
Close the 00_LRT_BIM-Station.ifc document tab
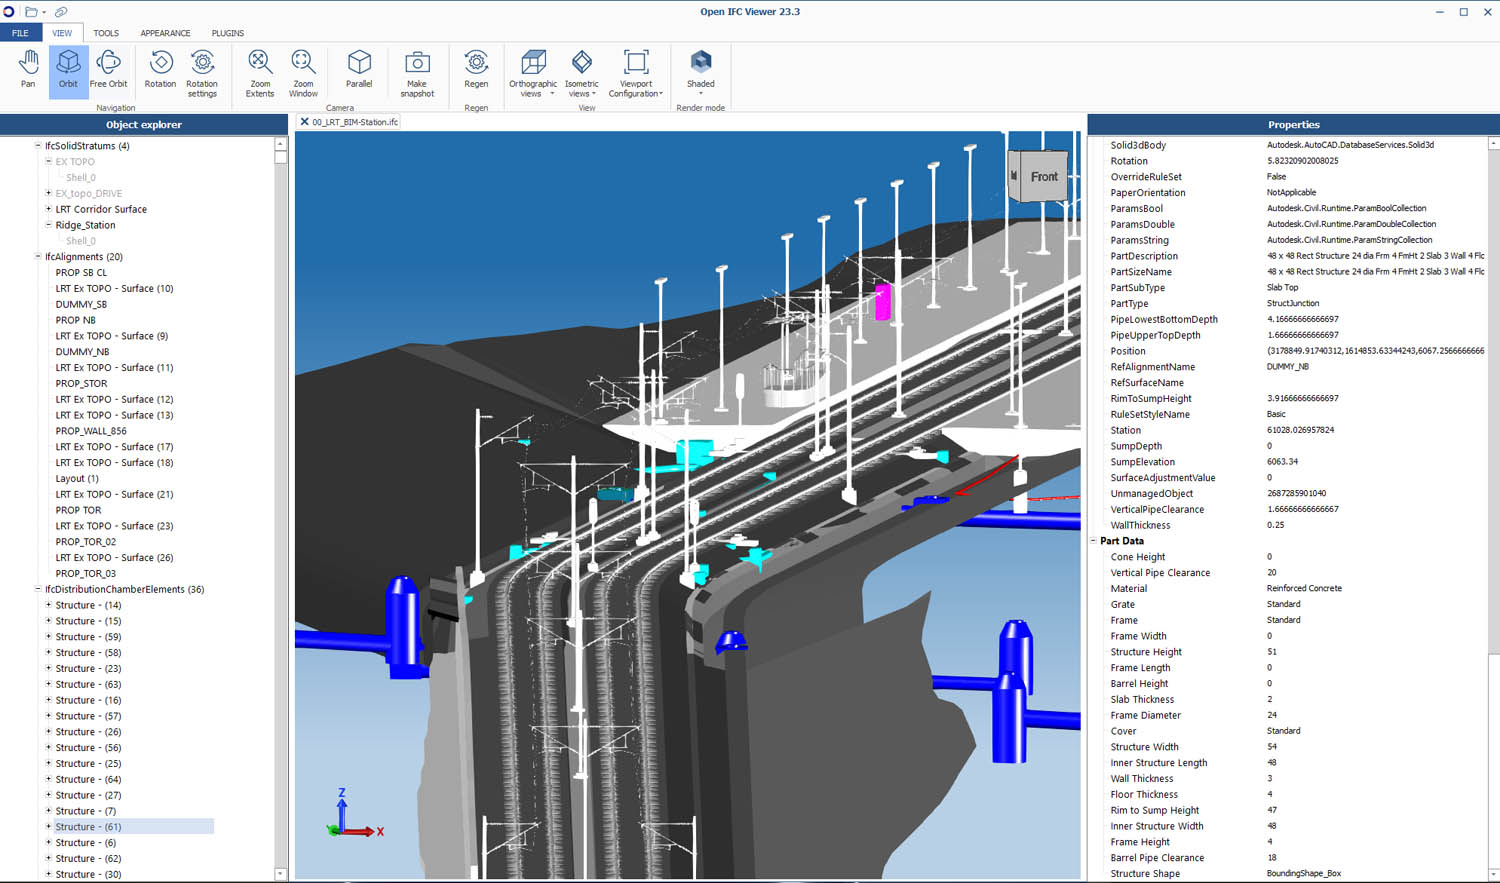304,122
